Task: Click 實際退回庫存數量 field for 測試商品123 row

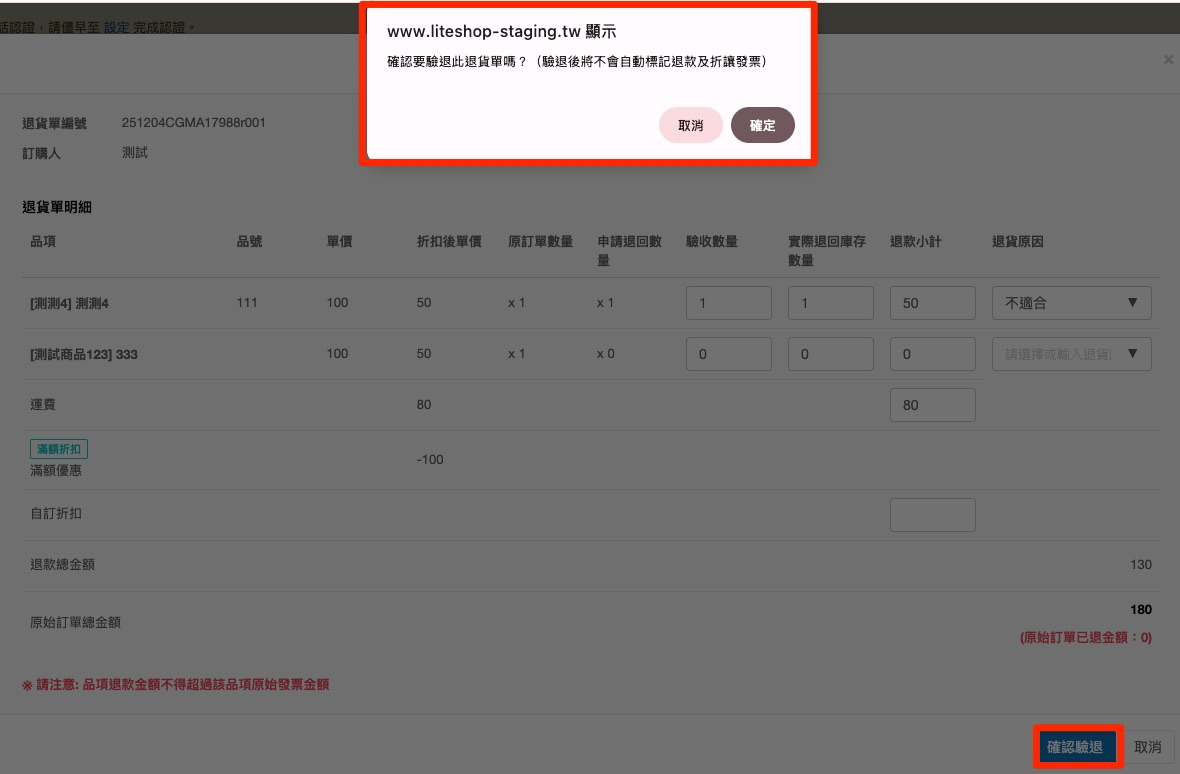Action: [x=830, y=354]
